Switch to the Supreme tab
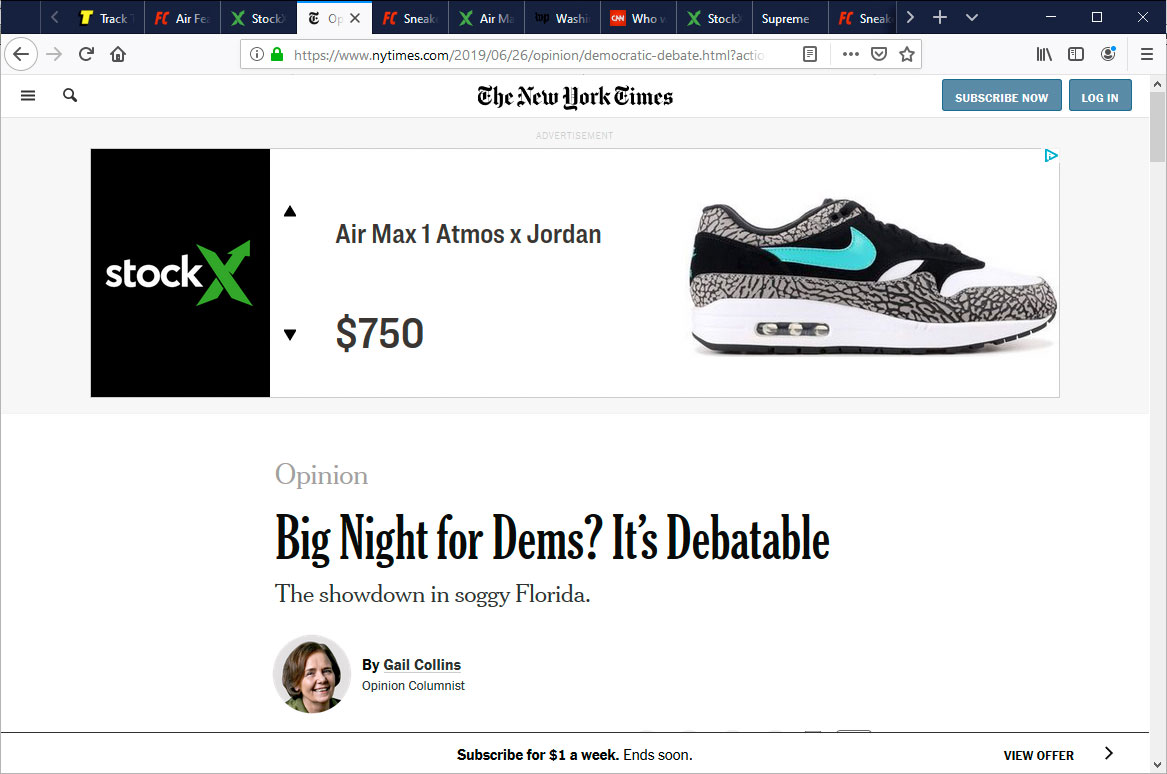This screenshot has width=1167, height=774. (x=789, y=17)
